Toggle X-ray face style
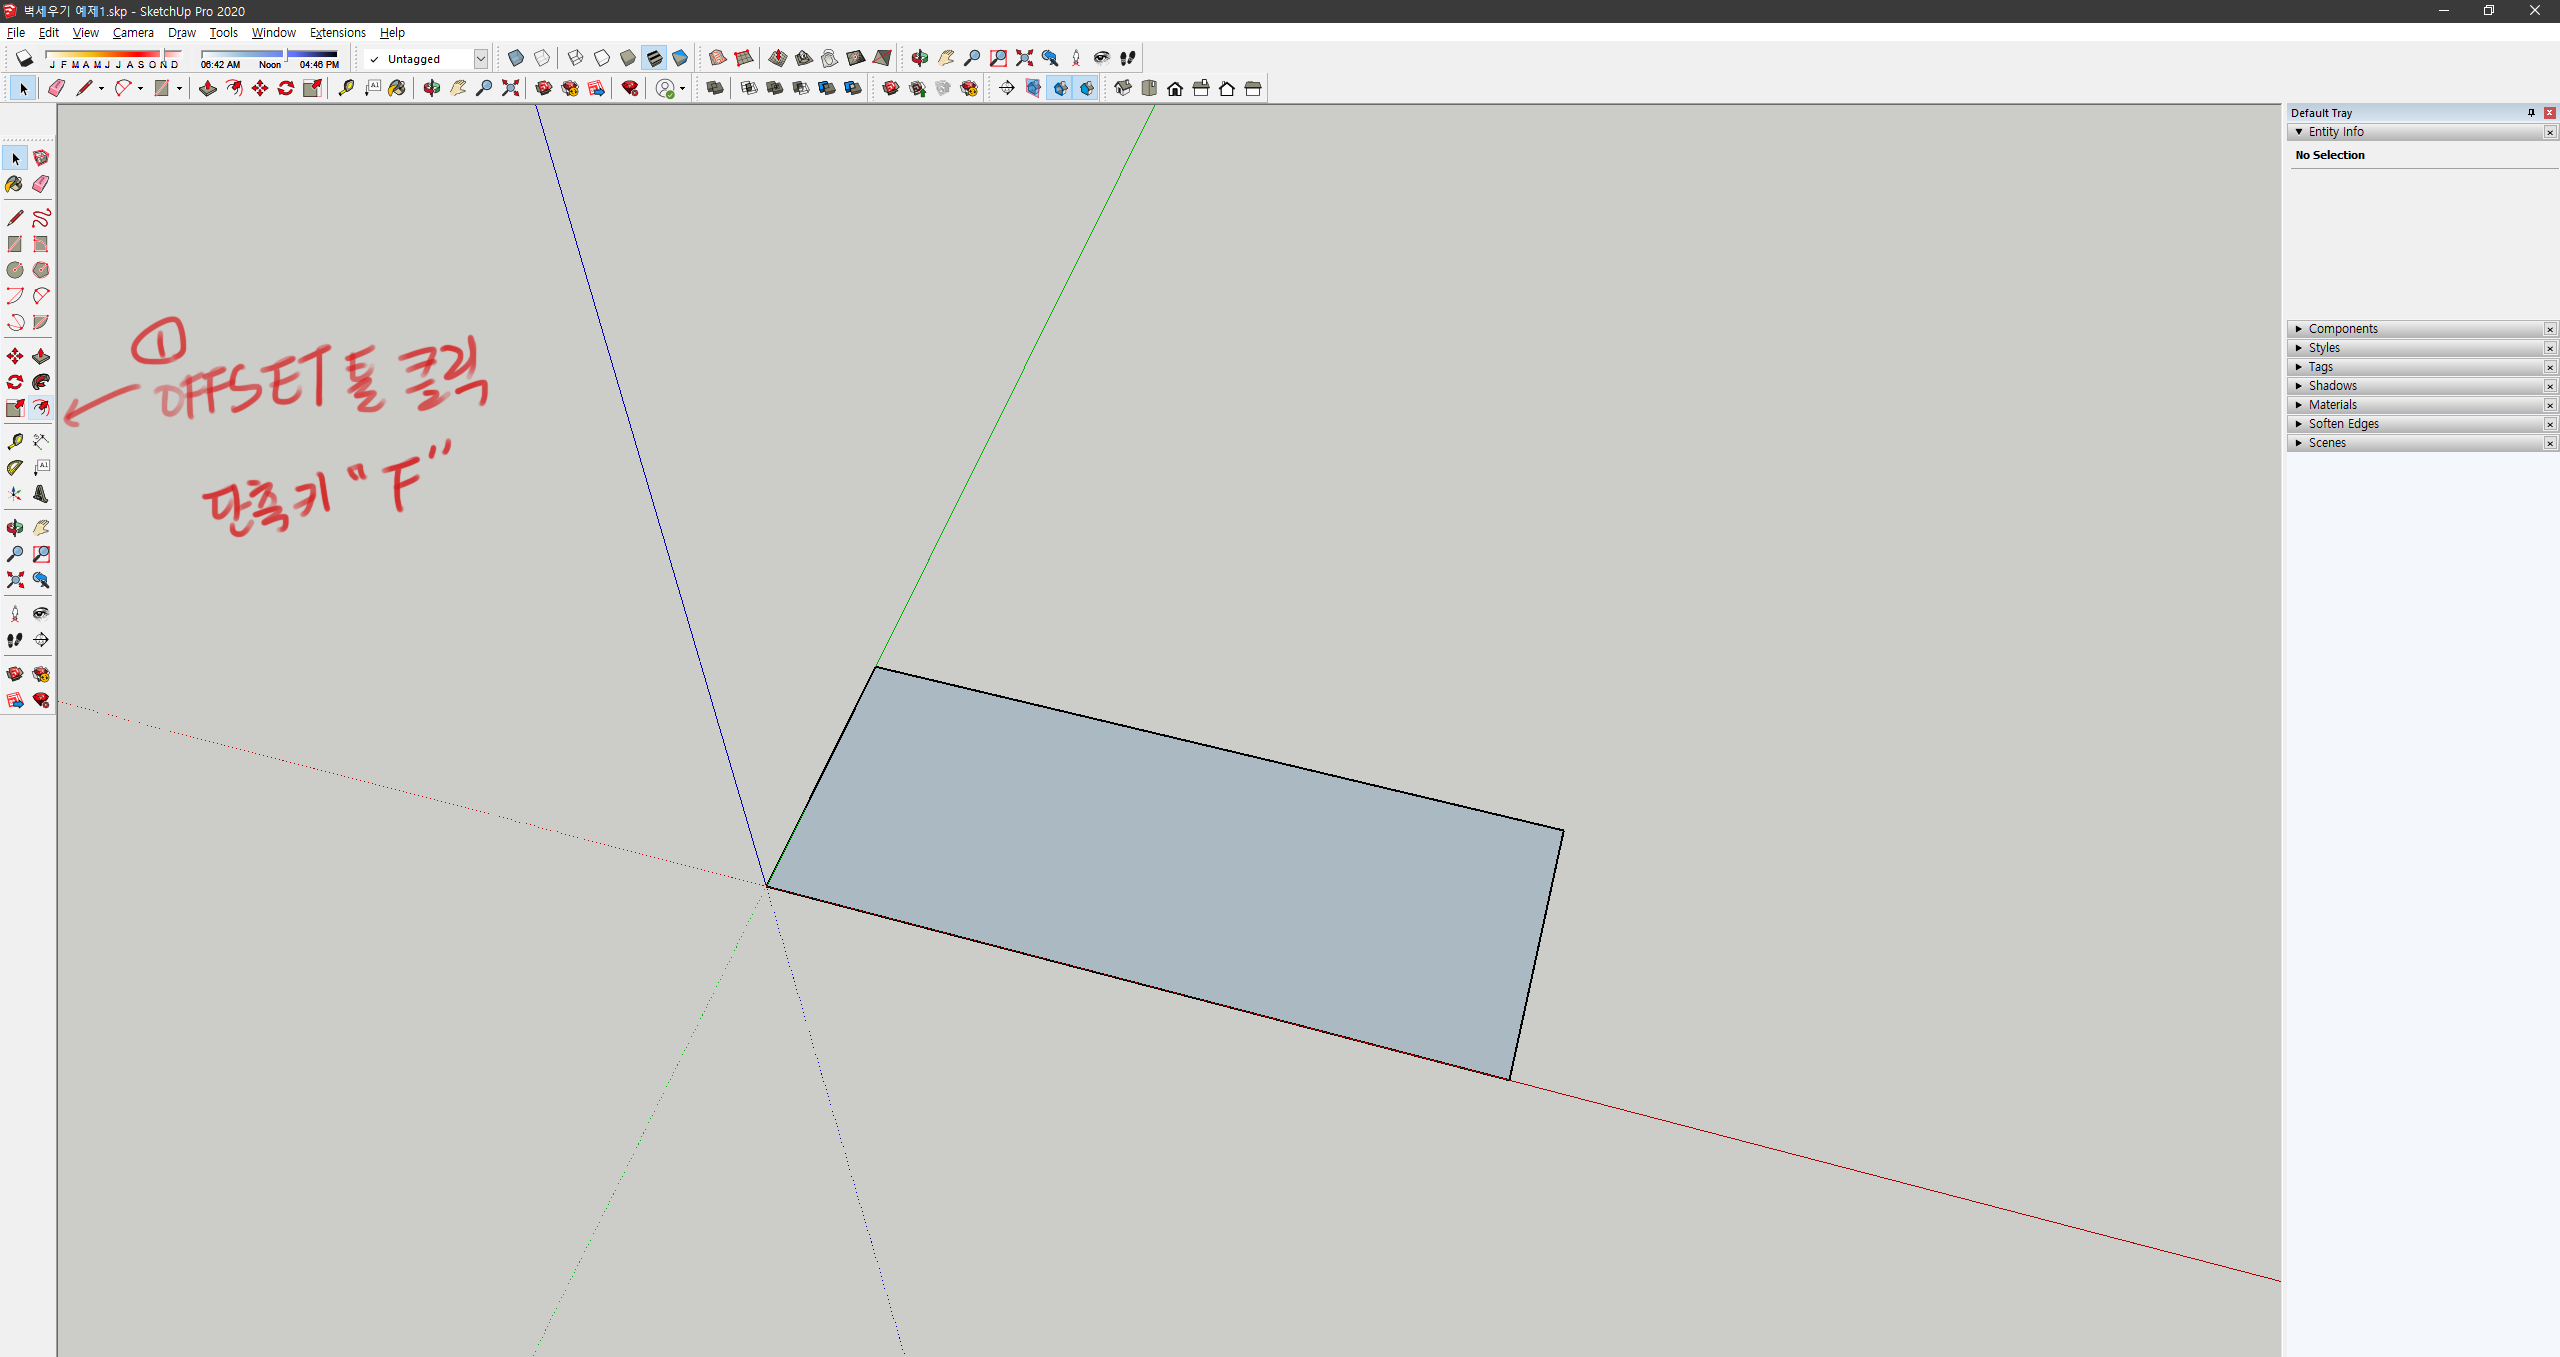The width and height of the screenshot is (2560, 1357). (x=516, y=58)
